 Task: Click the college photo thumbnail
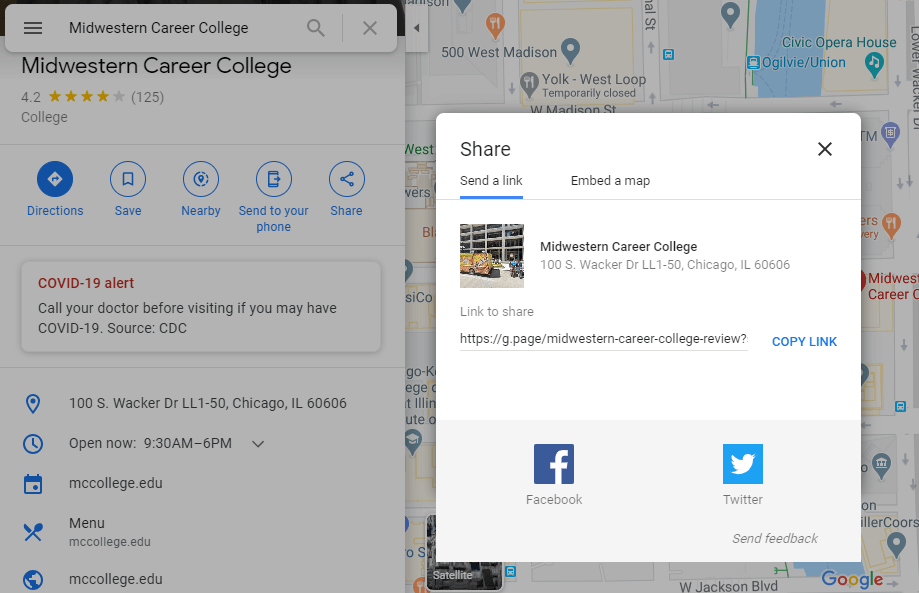click(x=491, y=255)
